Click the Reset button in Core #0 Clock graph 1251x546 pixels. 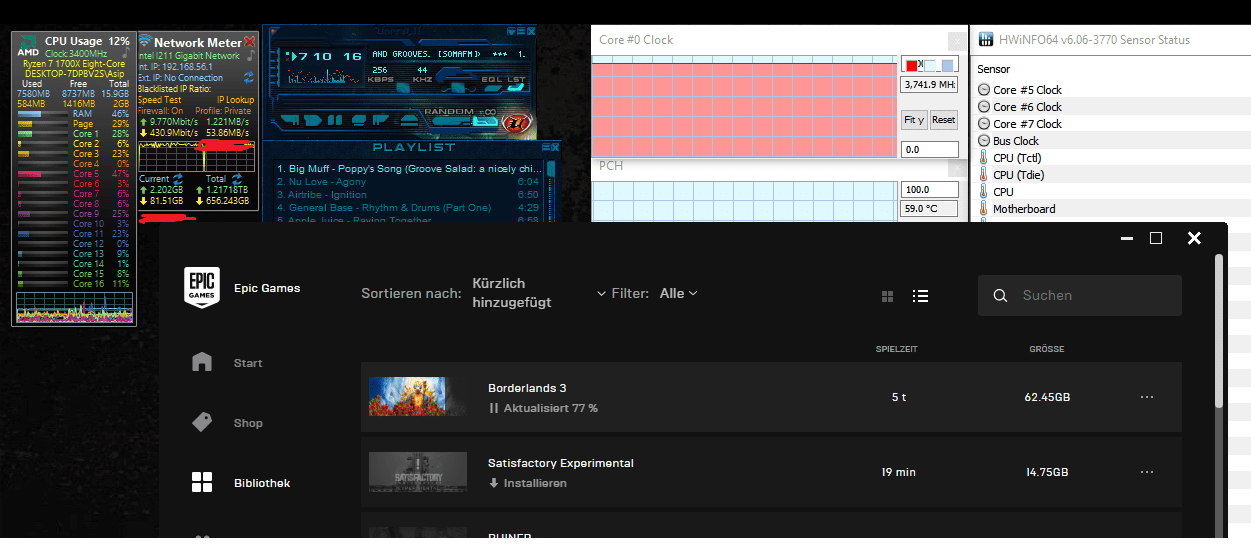pyautogui.click(x=944, y=120)
